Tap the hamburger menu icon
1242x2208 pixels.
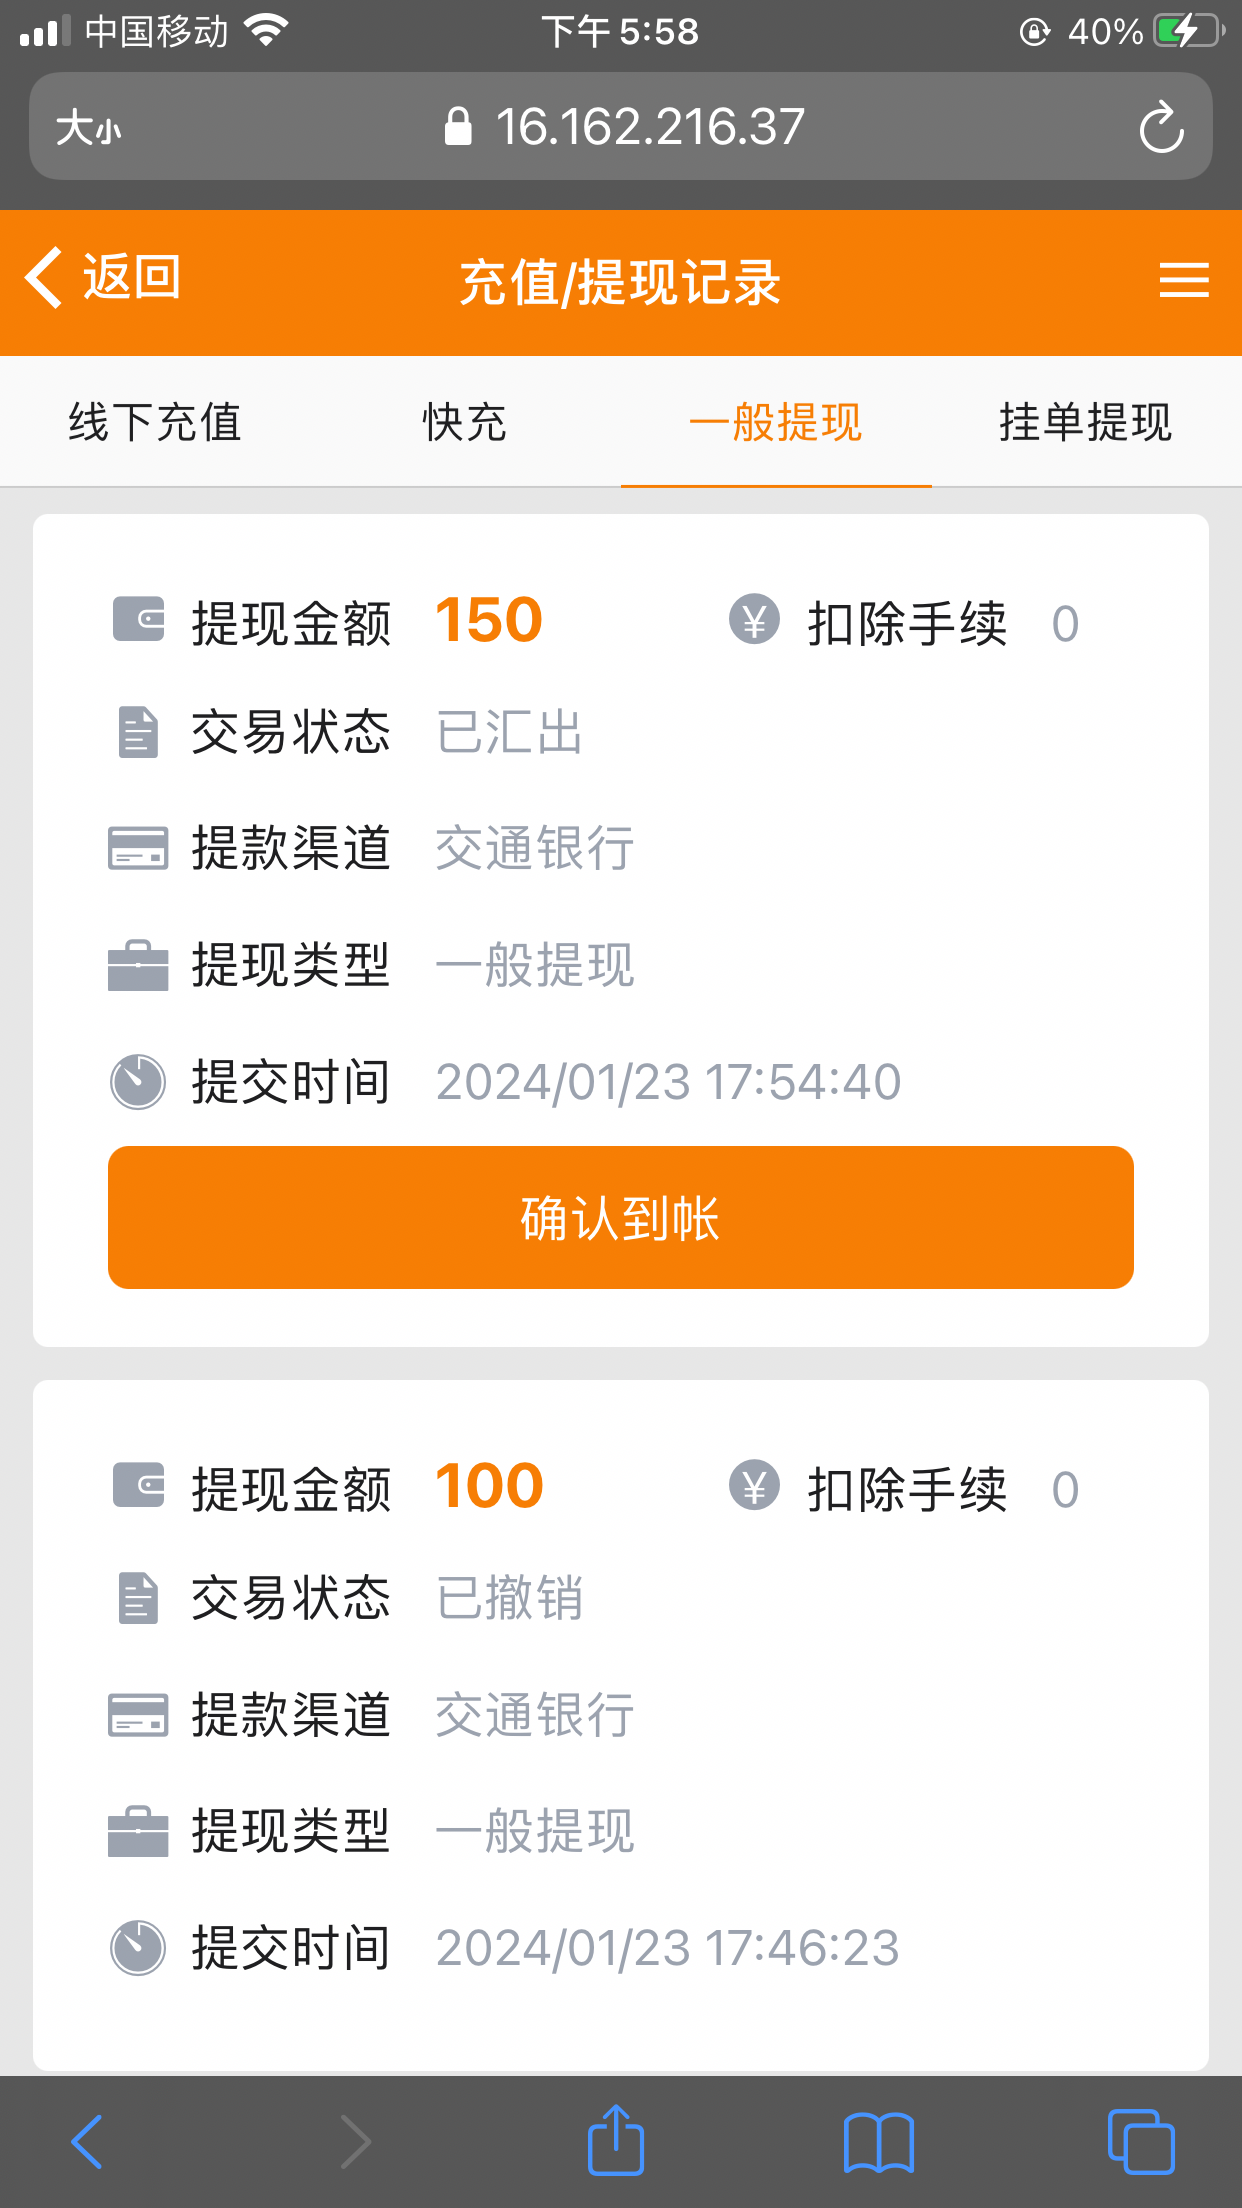pos(1183,280)
